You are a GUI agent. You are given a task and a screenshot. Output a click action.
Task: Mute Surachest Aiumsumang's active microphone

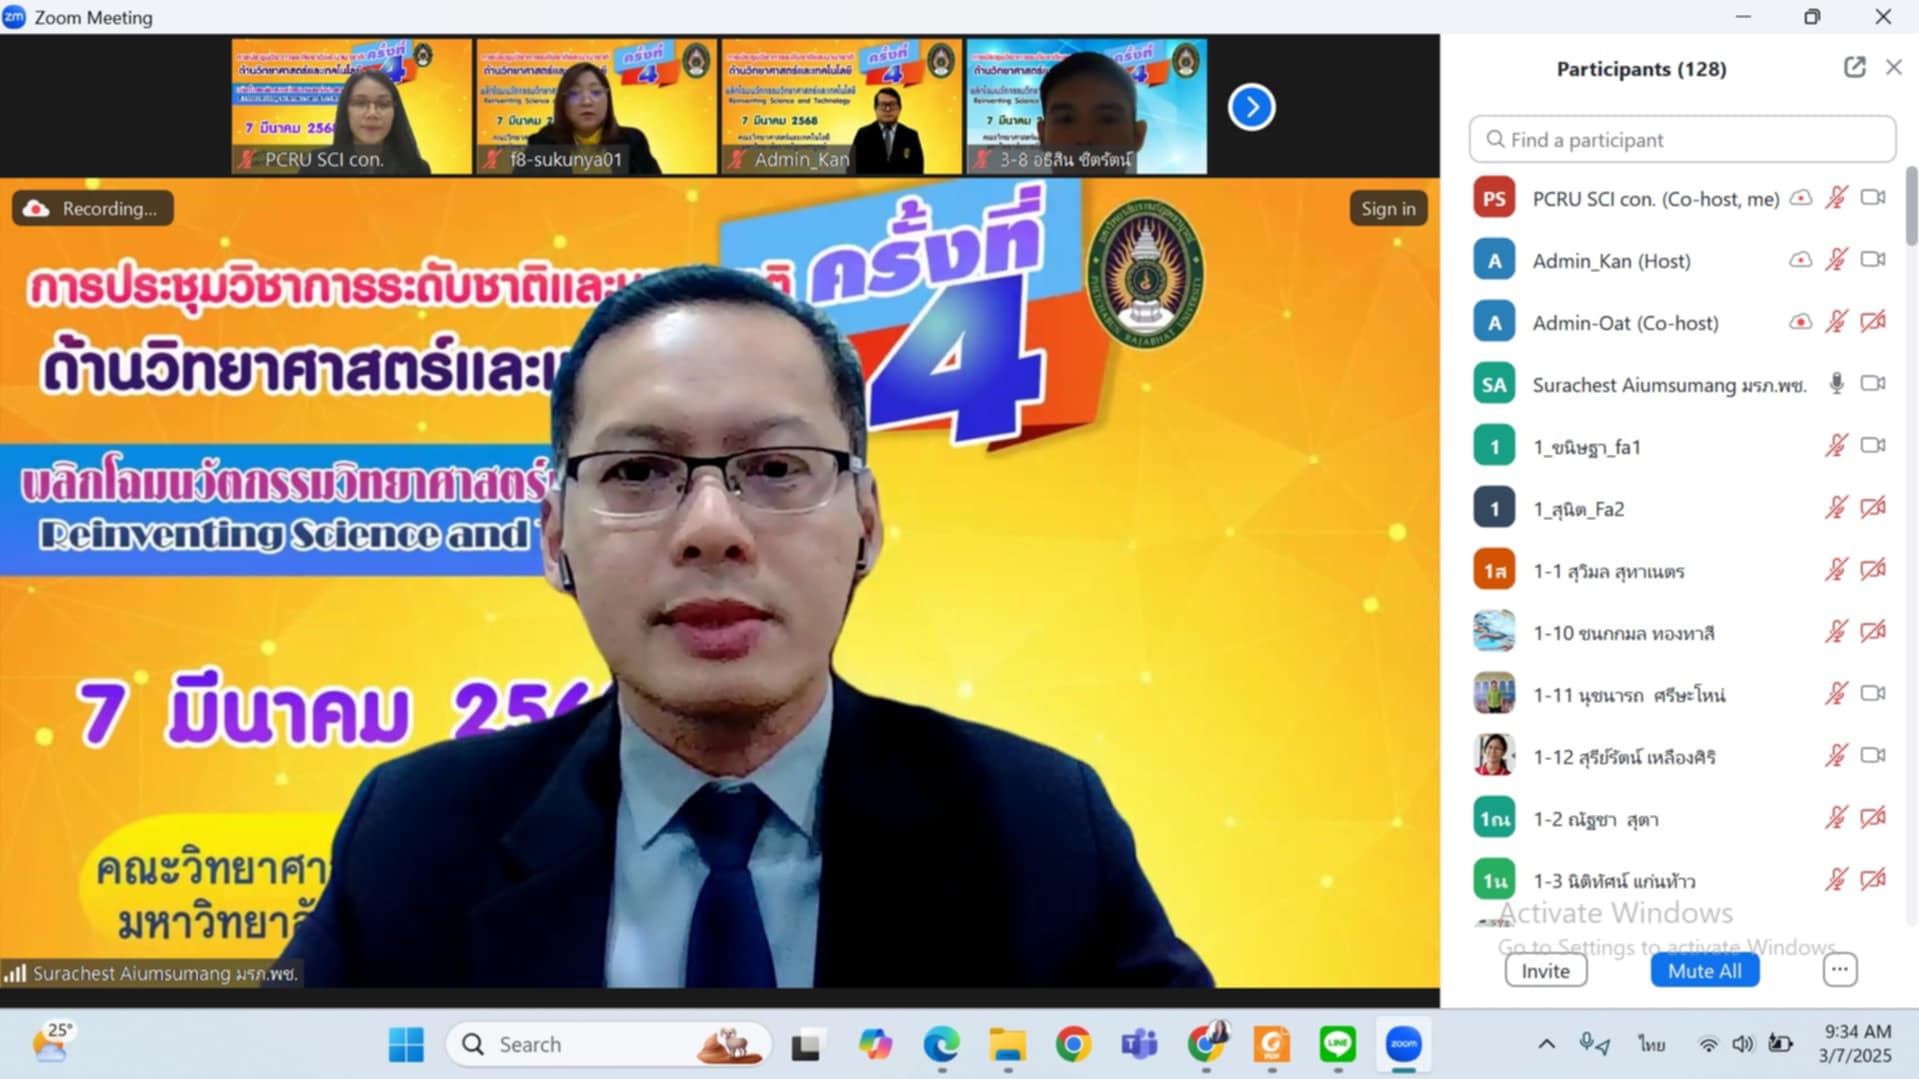pos(1836,384)
